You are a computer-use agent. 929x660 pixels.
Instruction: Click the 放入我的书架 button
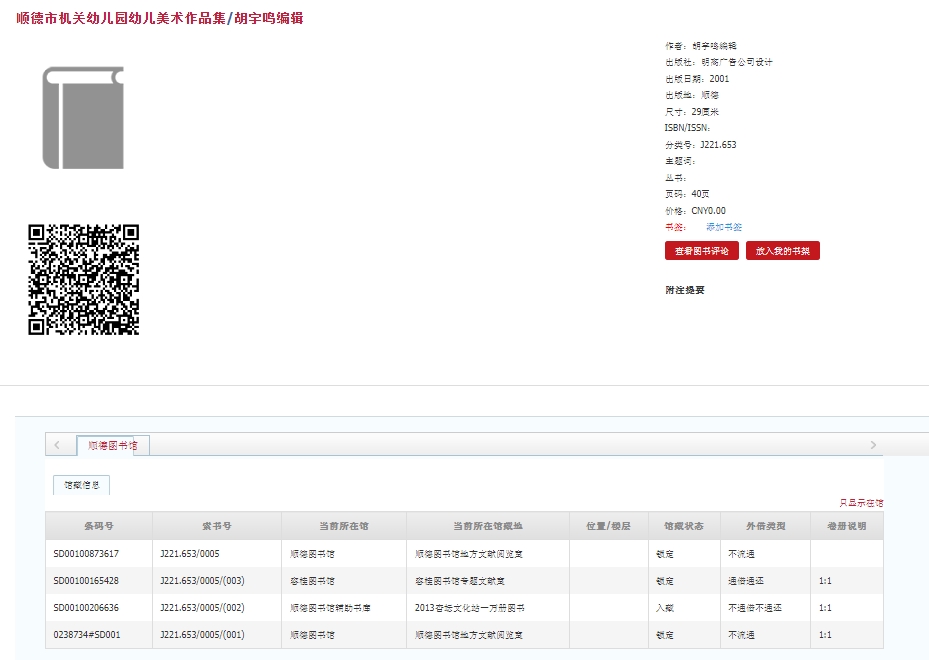[782, 251]
